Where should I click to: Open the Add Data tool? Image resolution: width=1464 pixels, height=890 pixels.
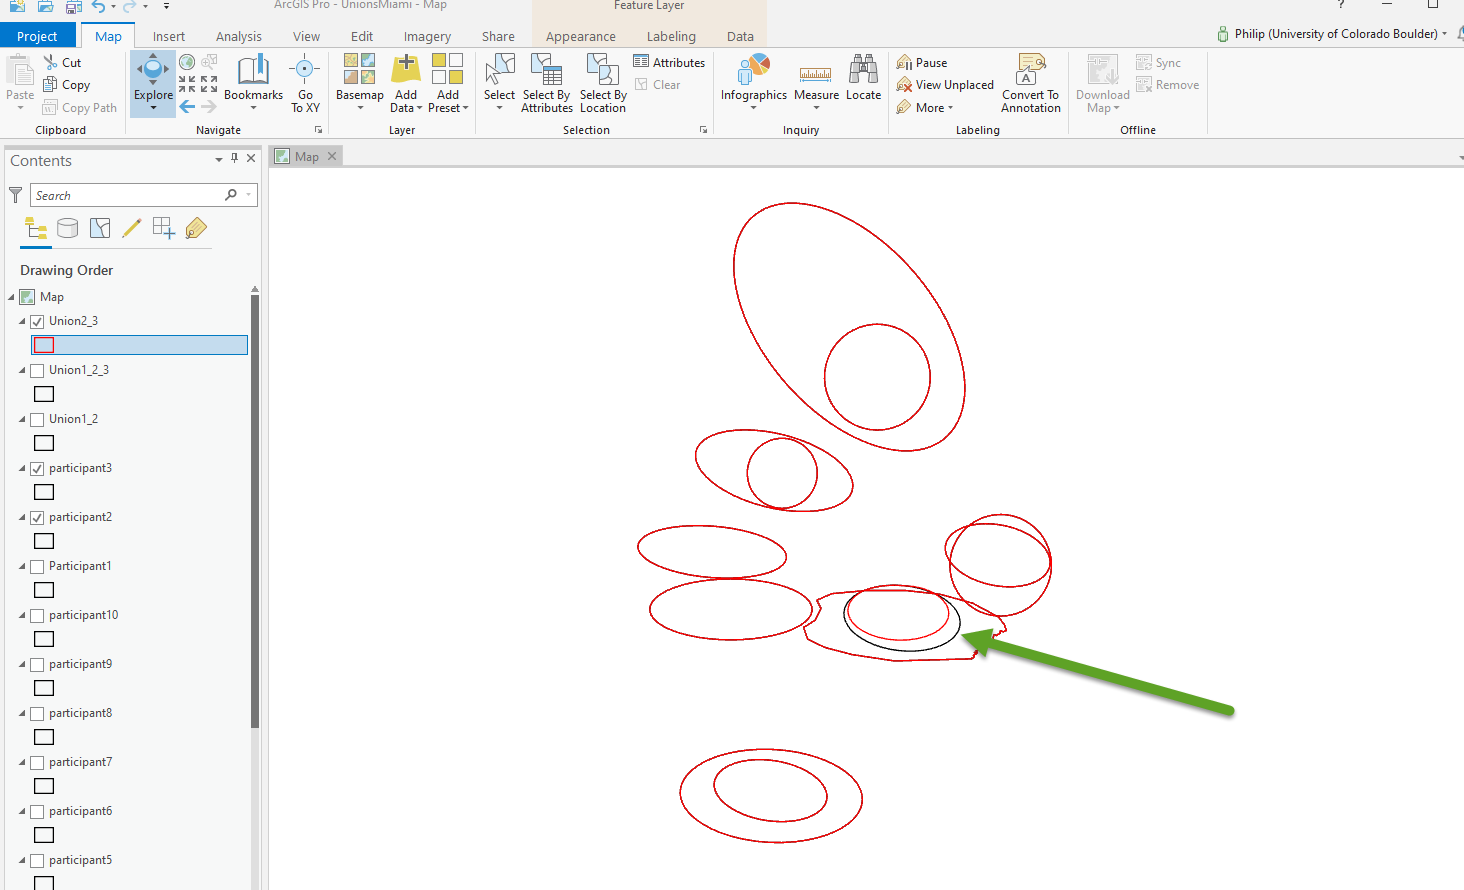point(406,82)
